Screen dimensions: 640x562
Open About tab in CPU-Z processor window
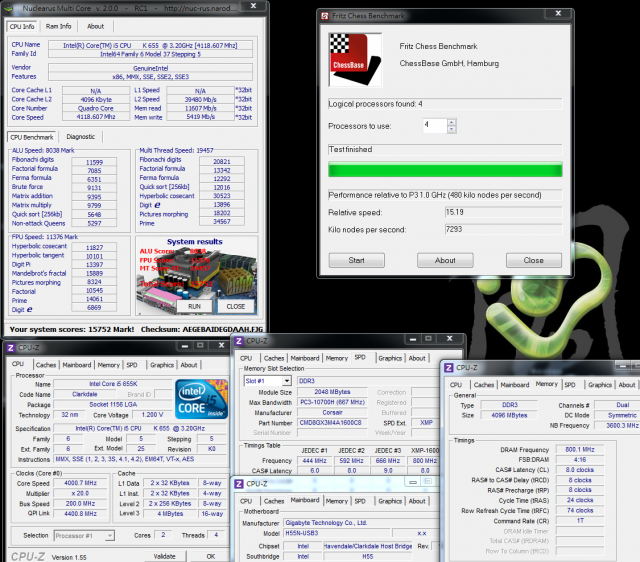click(x=189, y=365)
